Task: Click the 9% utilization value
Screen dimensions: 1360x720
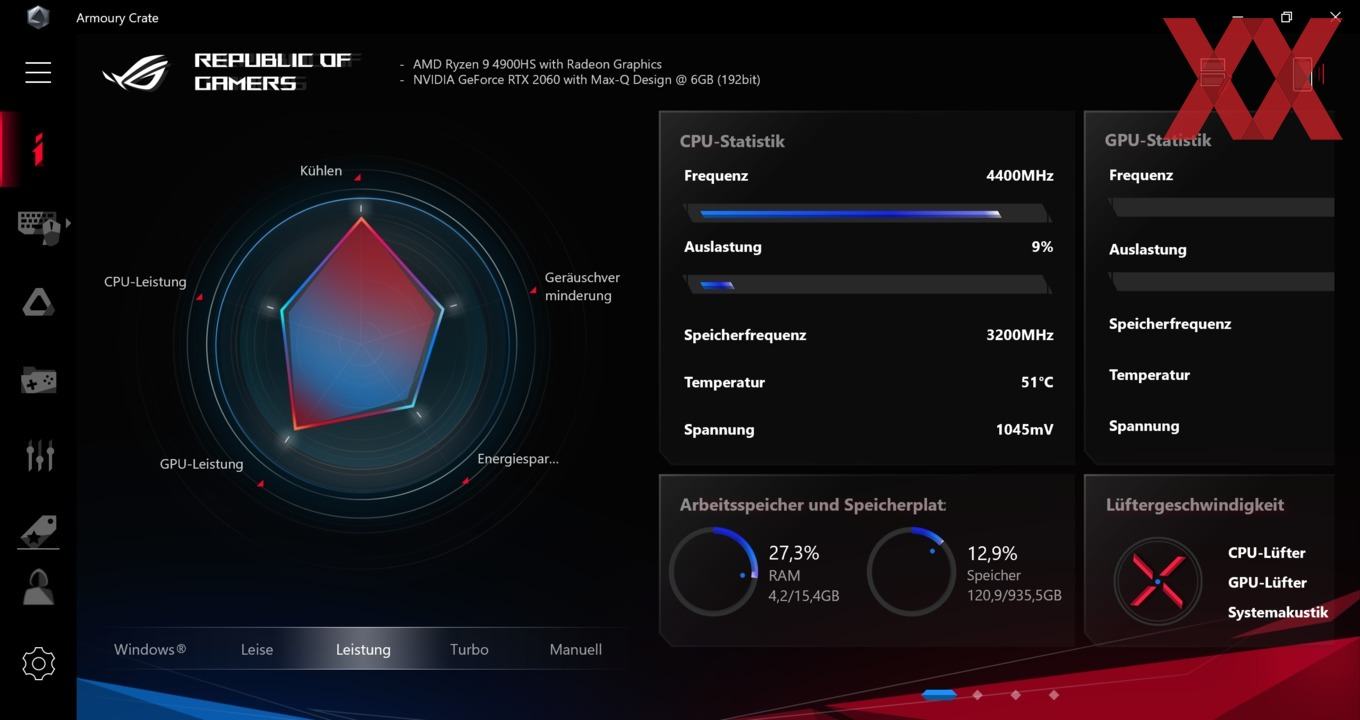Action: [1043, 247]
